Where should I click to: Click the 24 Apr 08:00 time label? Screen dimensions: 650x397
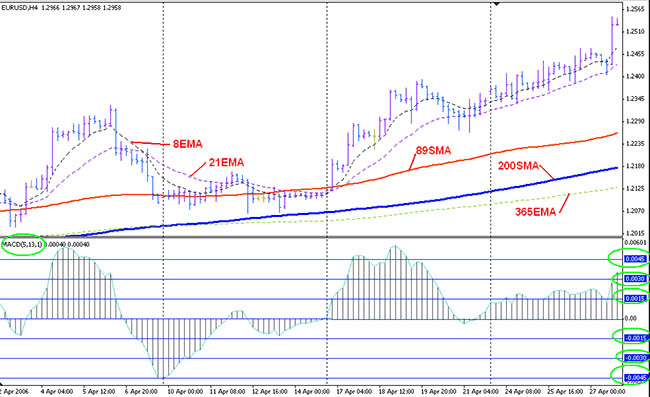click(x=523, y=391)
